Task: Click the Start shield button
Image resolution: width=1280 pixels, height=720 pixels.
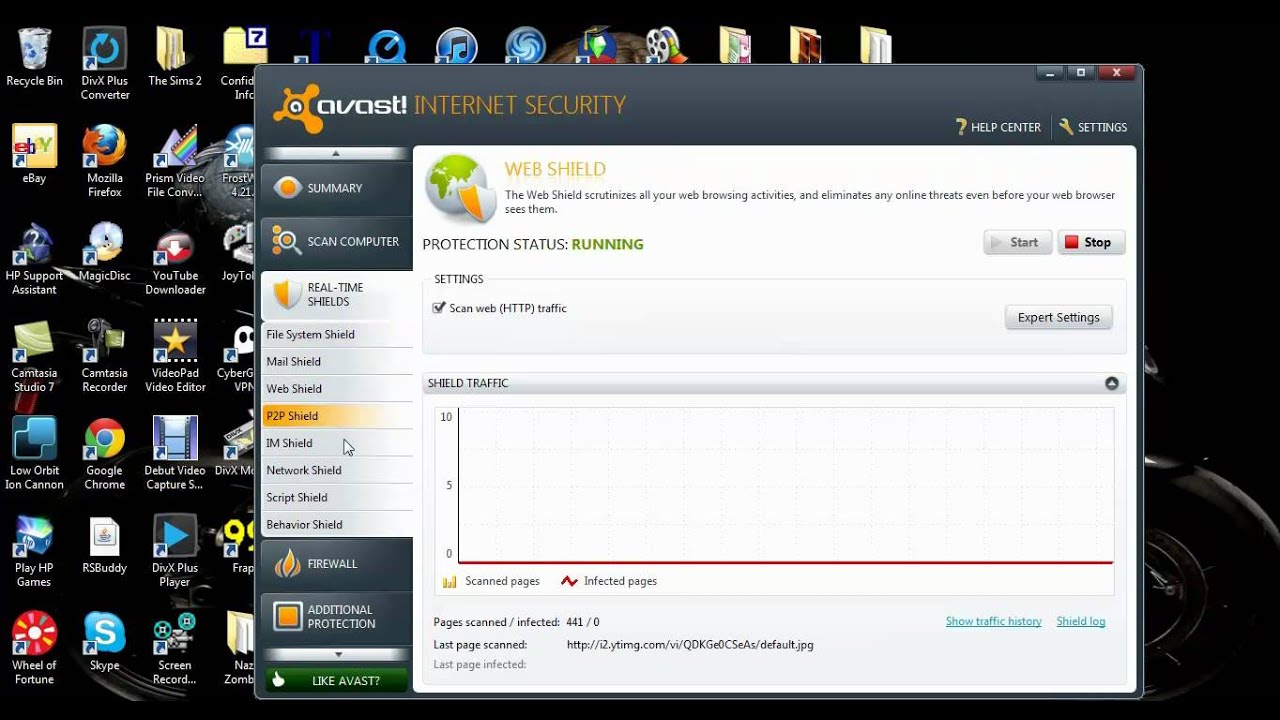Action: (x=1017, y=242)
